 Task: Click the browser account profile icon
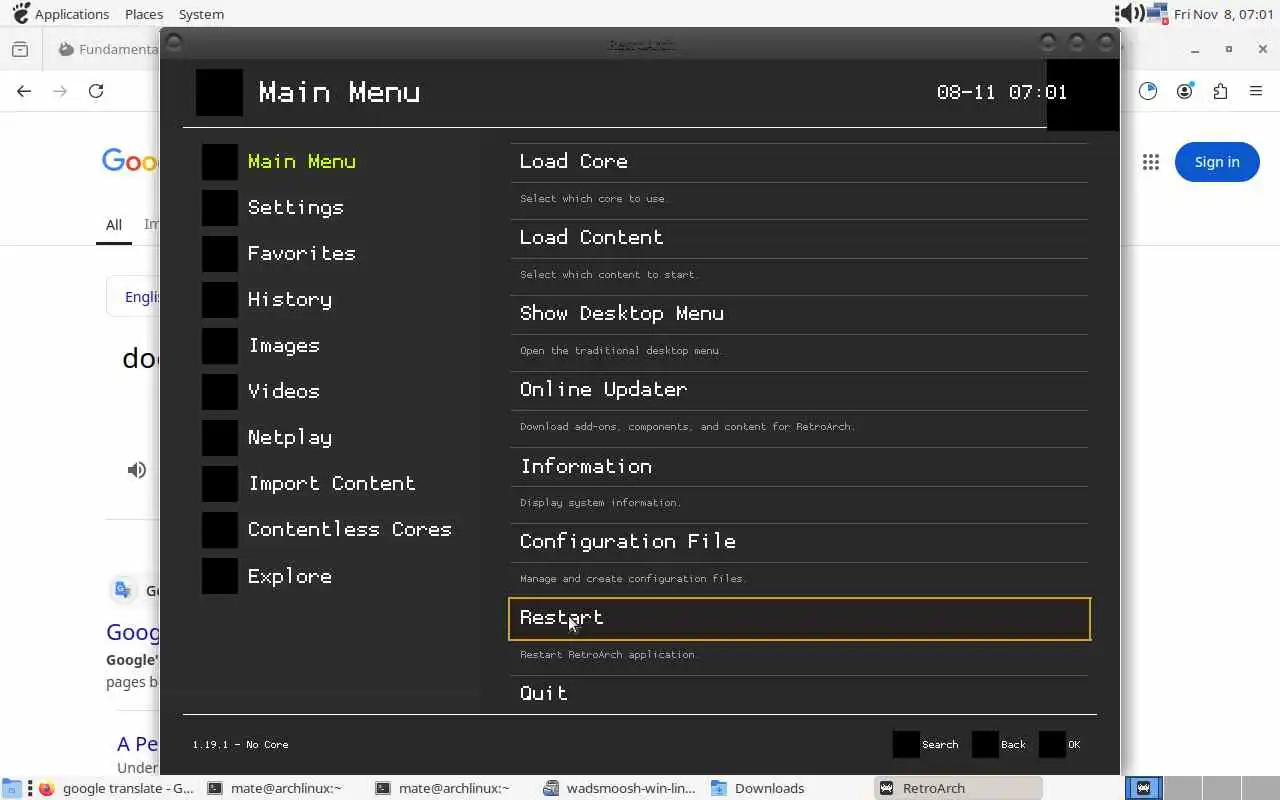coord(1185,91)
